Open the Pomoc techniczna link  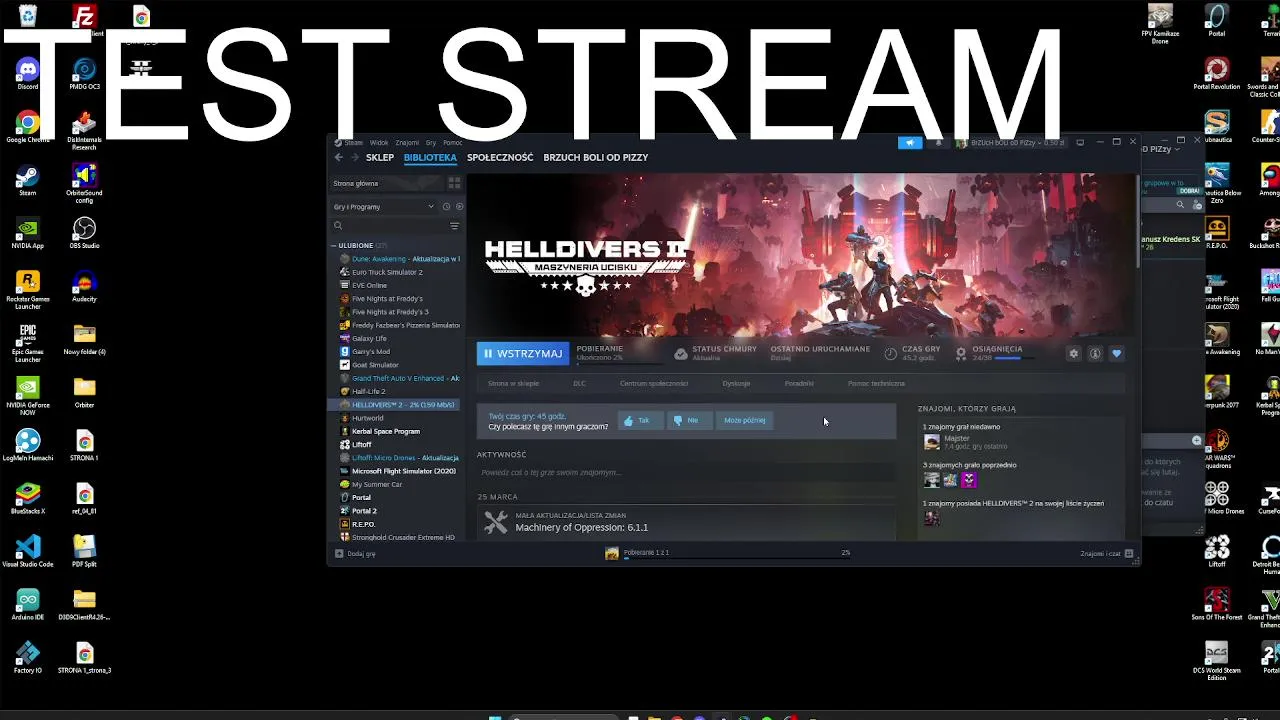point(876,383)
